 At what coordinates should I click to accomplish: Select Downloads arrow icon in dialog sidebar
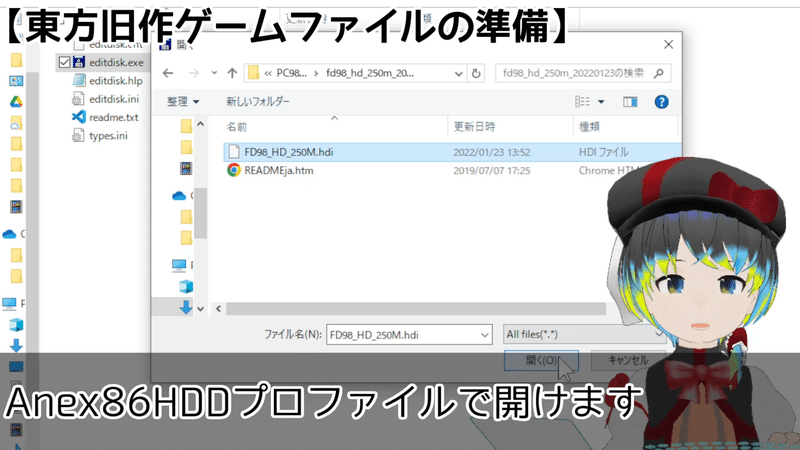click(186, 307)
